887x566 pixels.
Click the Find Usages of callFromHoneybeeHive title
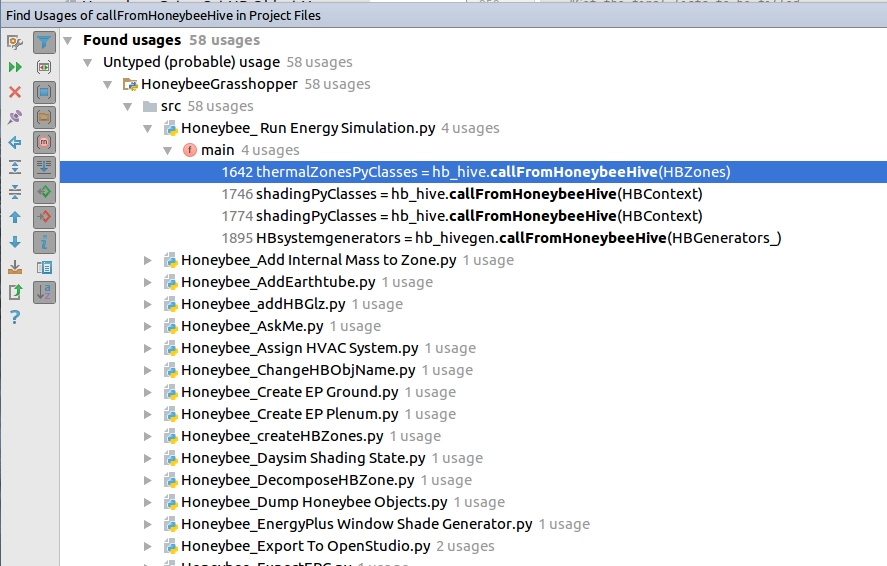pyautogui.click(x=163, y=15)
